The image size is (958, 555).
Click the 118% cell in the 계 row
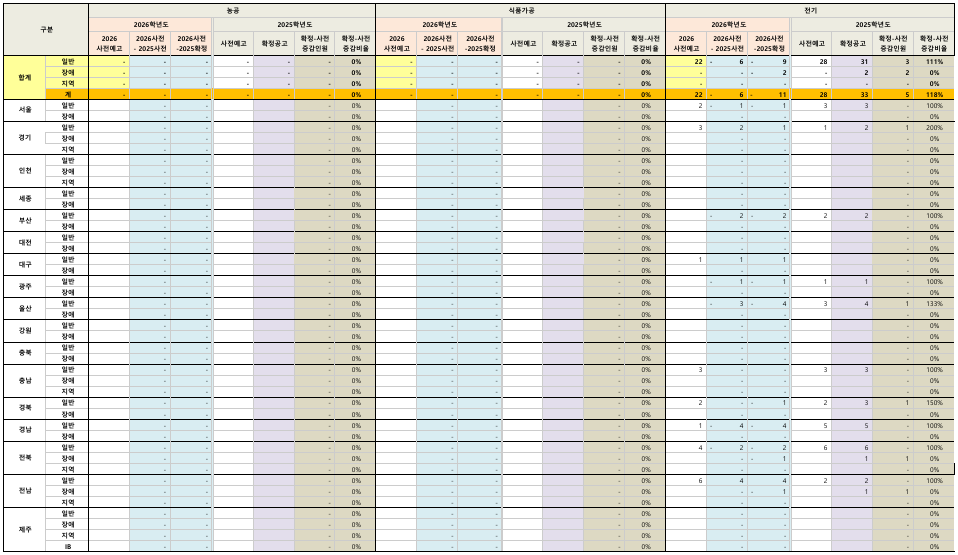pos(934,95)
